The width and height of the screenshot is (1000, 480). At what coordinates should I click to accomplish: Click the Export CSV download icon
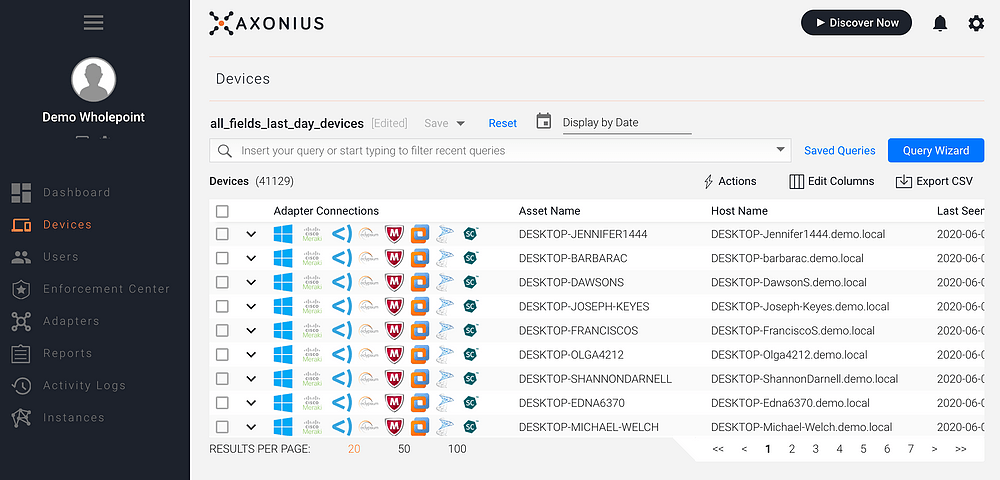point(904,182)
